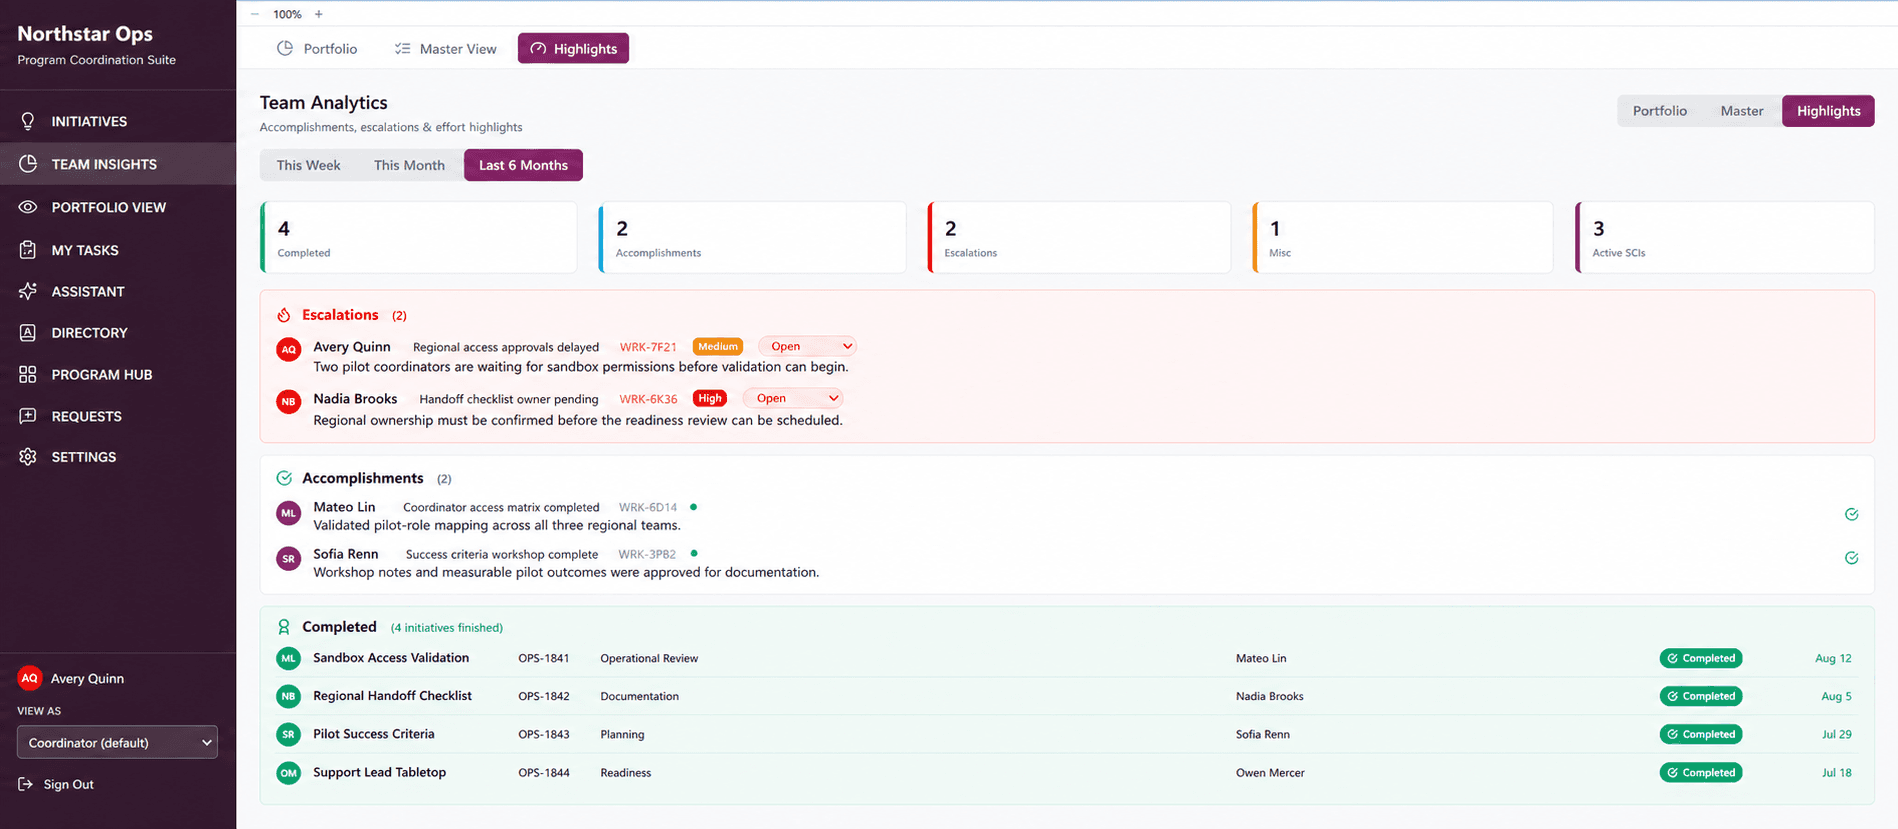Click the NB avatar beside Regional Handoff Checklist
Image resolution: width=1898 pixels, height=829 pixels.
tap(289, 696)
